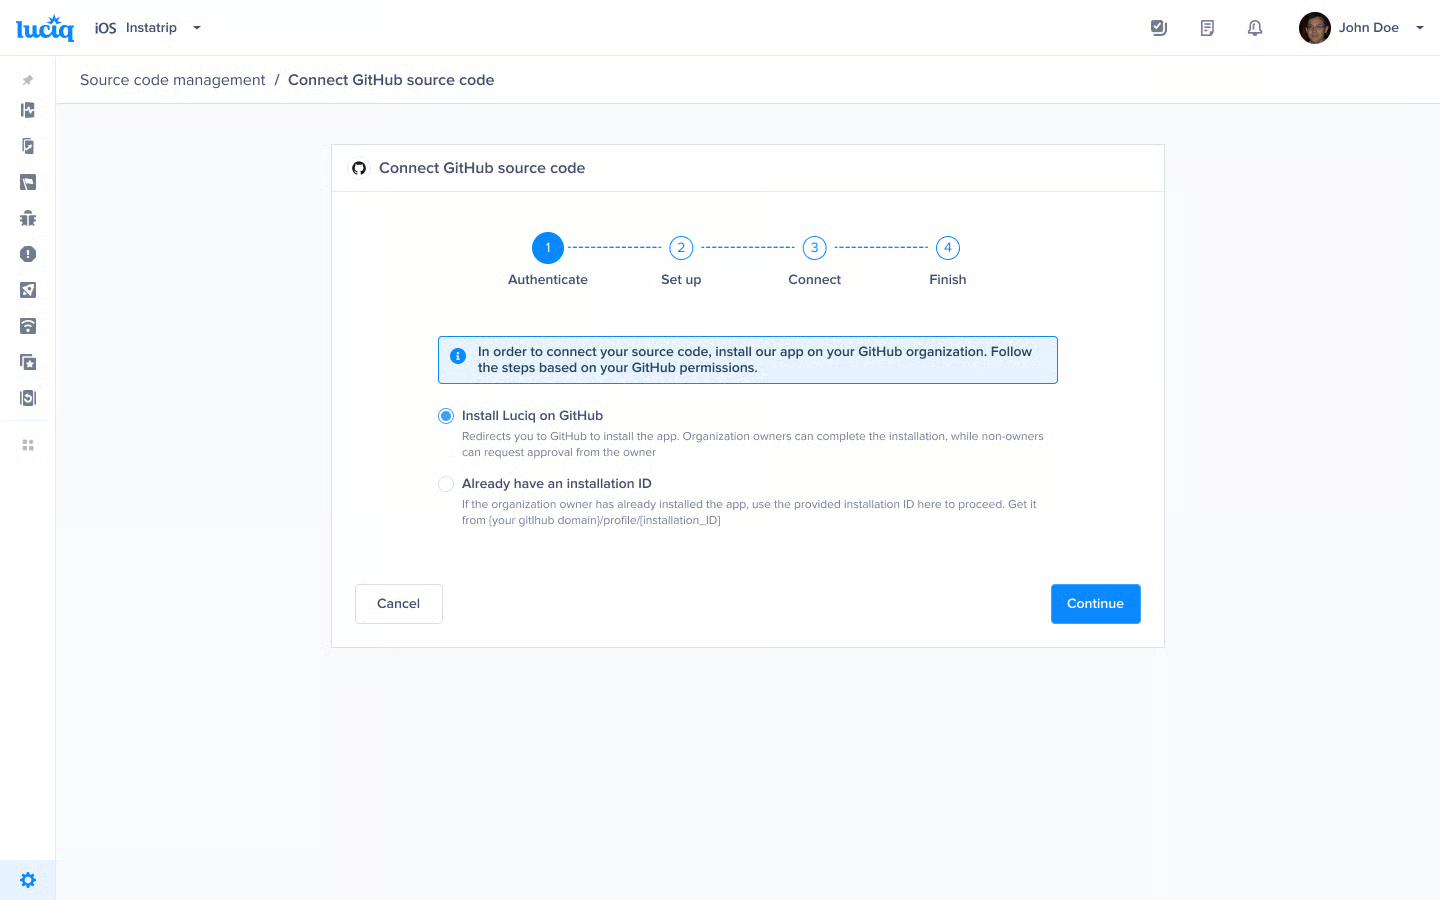Viewport: 1440px width, 900px height.
Task: Click the bug icon in the sidebar
Action: pos(28,218)
